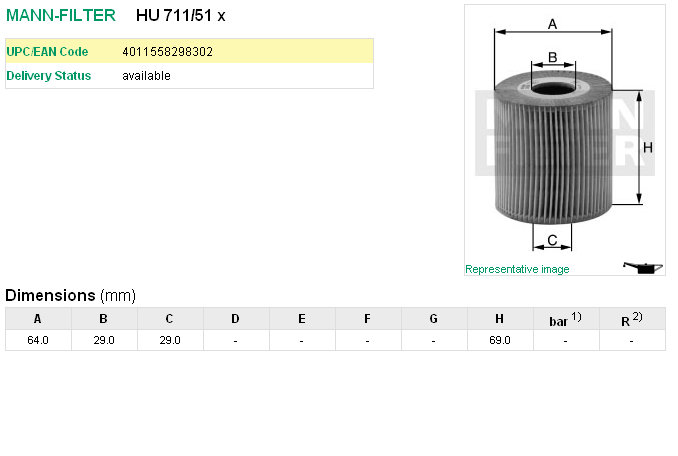Click the column B header

pyautogui.click(x=104, y=319)
